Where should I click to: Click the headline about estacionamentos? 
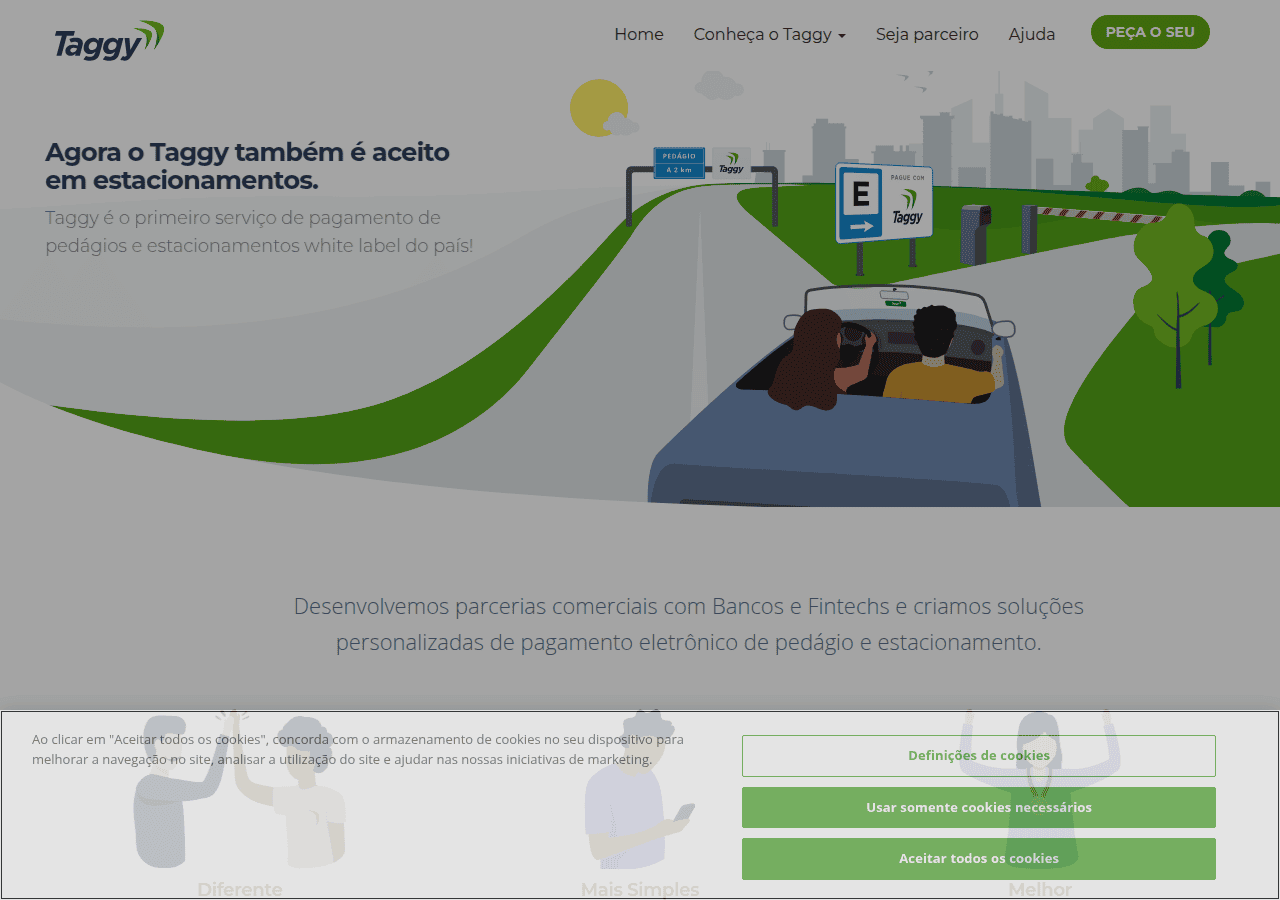click(247, 166)
